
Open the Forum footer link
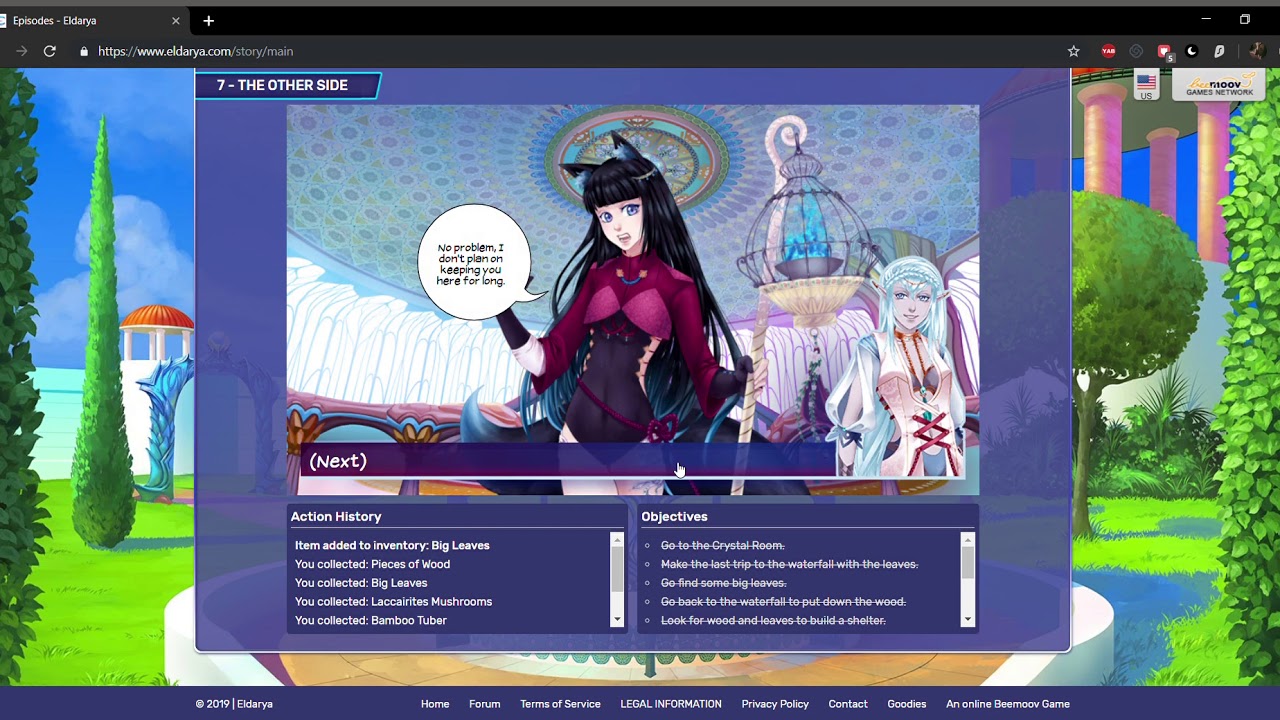point(485,704)
